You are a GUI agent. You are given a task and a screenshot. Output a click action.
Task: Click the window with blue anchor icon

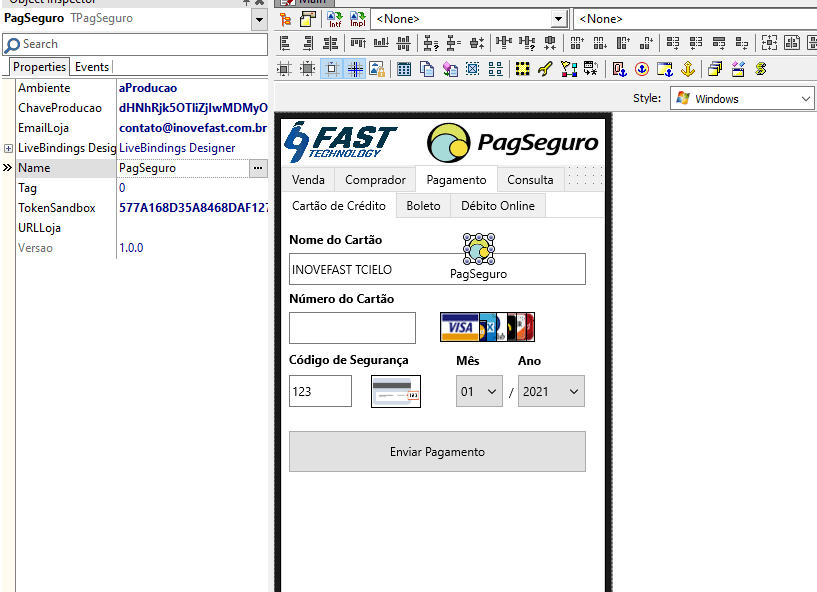tap(665, 69)
